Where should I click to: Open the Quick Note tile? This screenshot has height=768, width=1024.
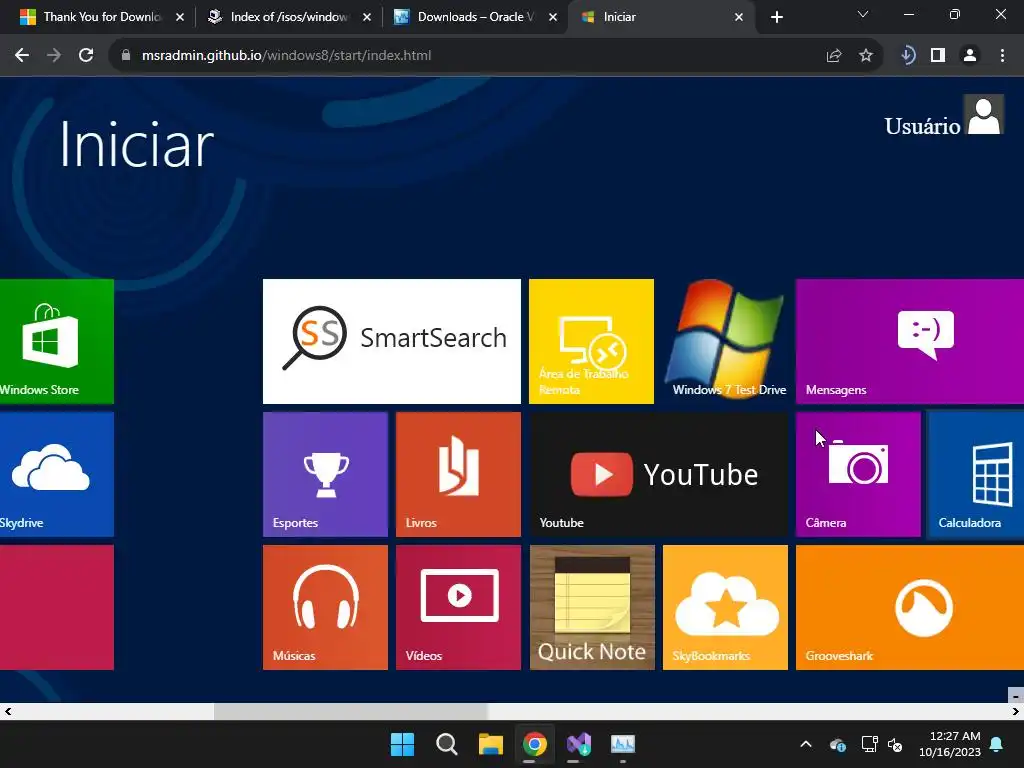point(592,607)
